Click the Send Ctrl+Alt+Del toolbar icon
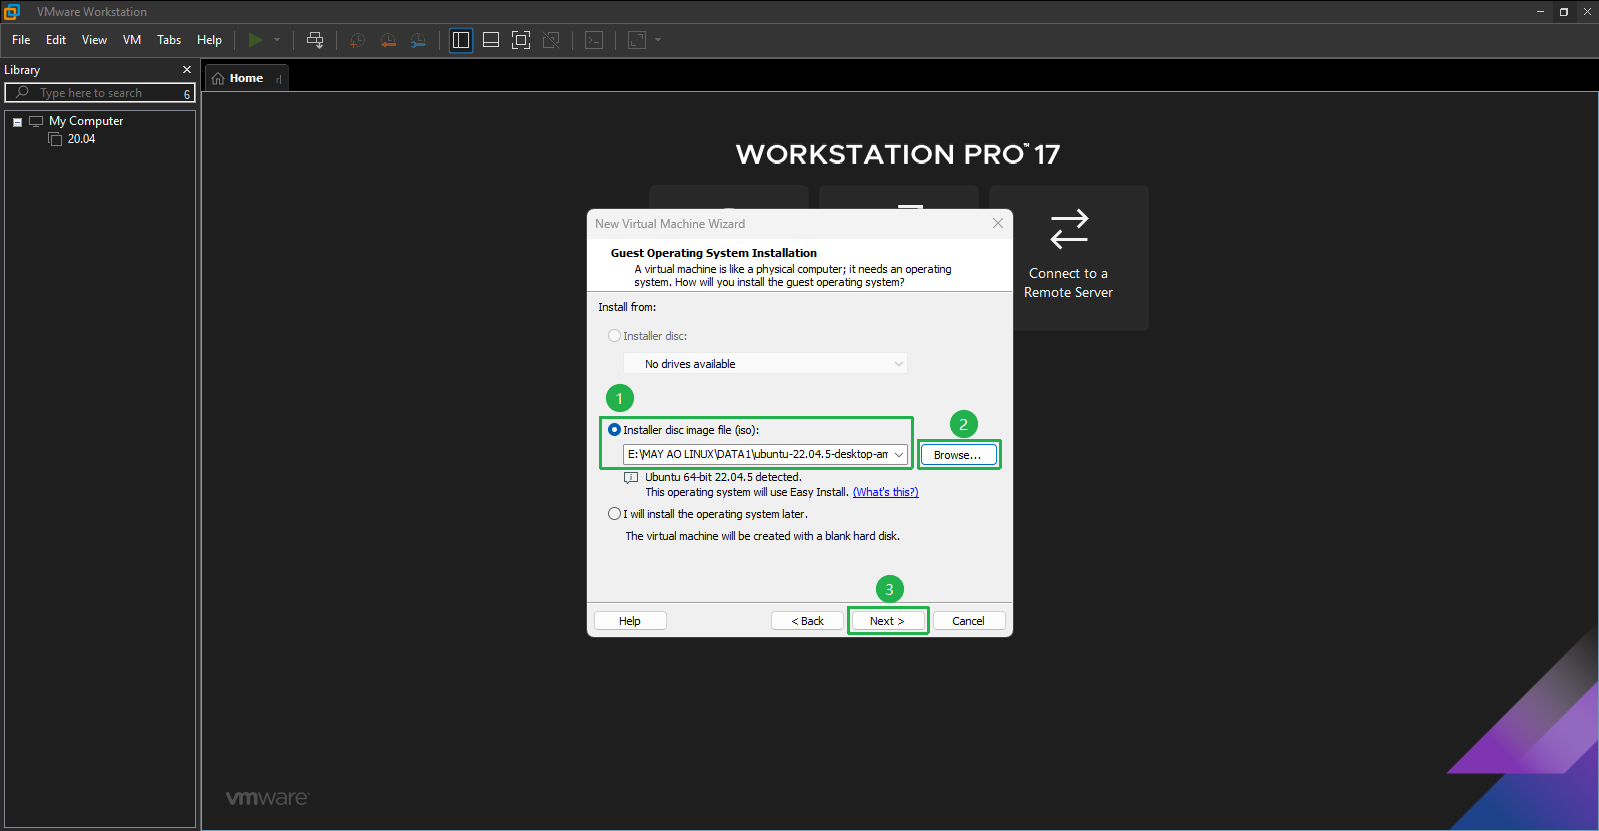The width and height of the screenshot is (1599, 831). click(315, 40)
